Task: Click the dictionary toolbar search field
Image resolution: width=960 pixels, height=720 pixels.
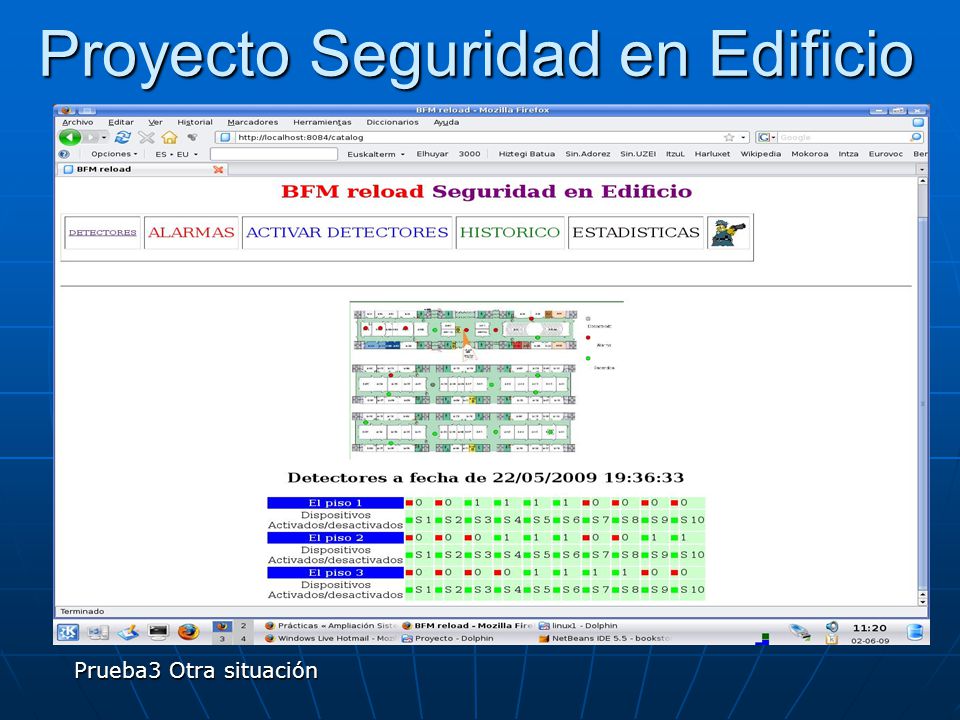Action: point(274,154)
